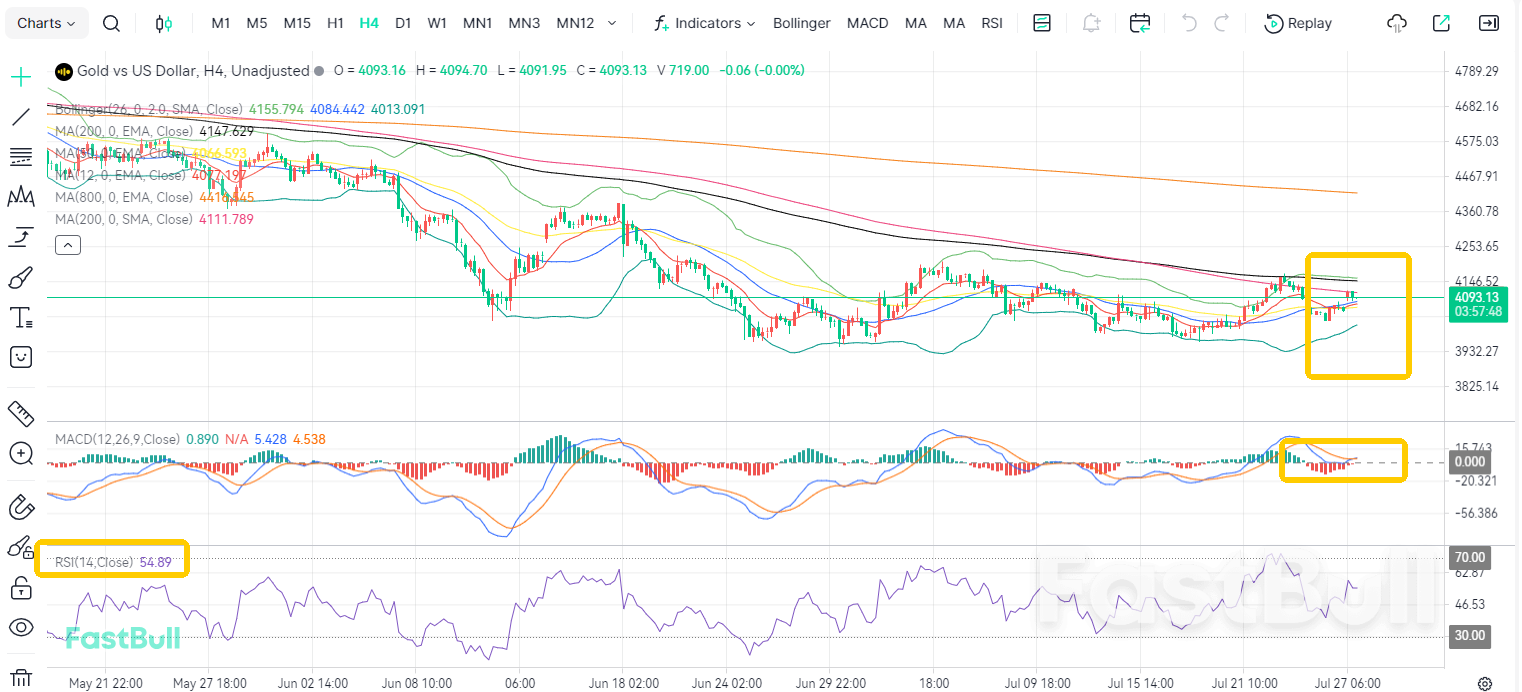The height and width of the screenshot is (692, 1522).
Task: Redo the last chart action
Action: coord(1221,23)
